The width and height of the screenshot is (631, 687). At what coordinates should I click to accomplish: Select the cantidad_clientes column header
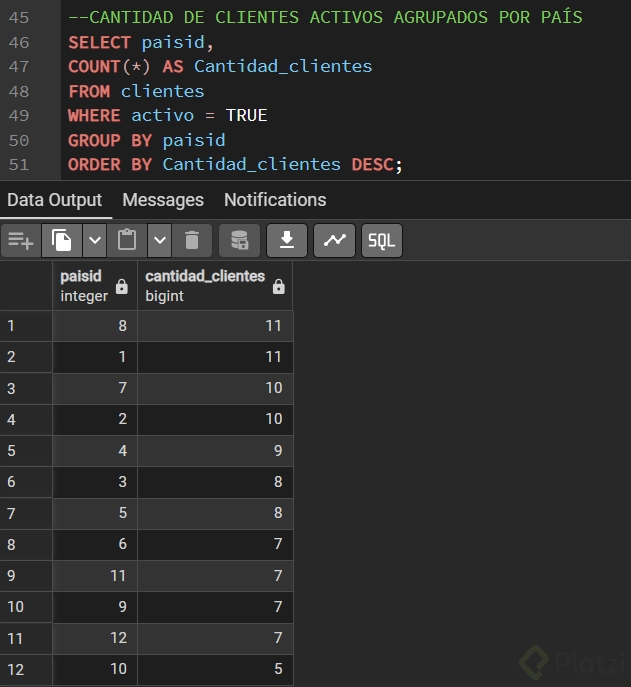pyautogui.click(x=205, y=286)
